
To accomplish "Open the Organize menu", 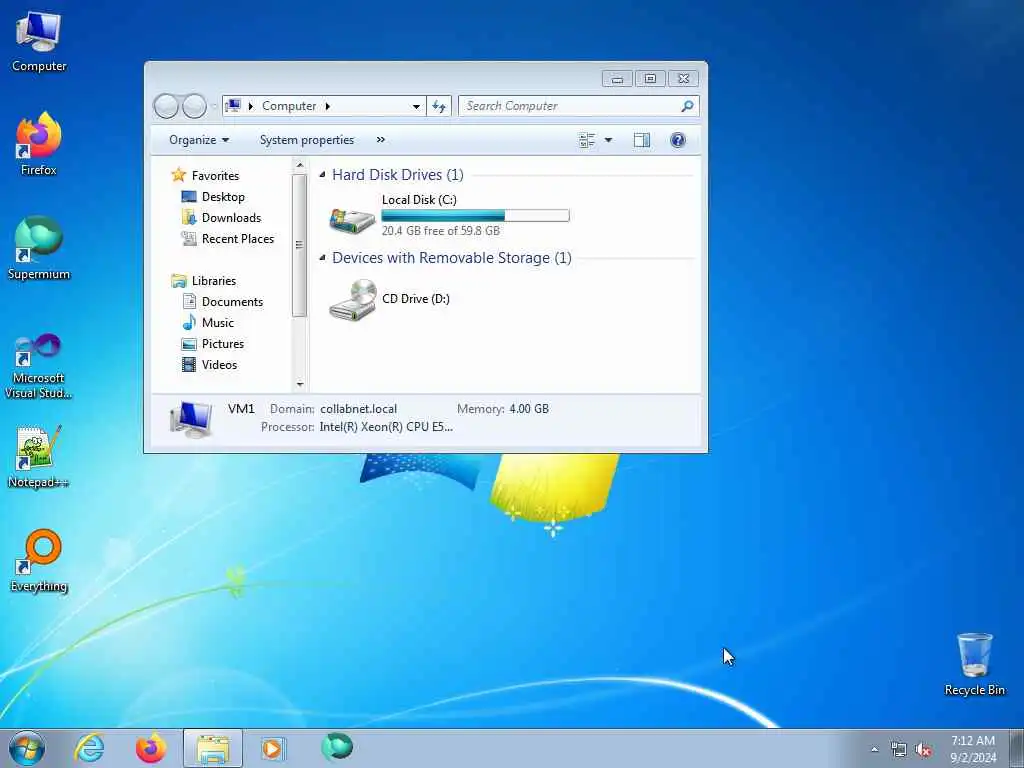I will (x=199, y=140).
